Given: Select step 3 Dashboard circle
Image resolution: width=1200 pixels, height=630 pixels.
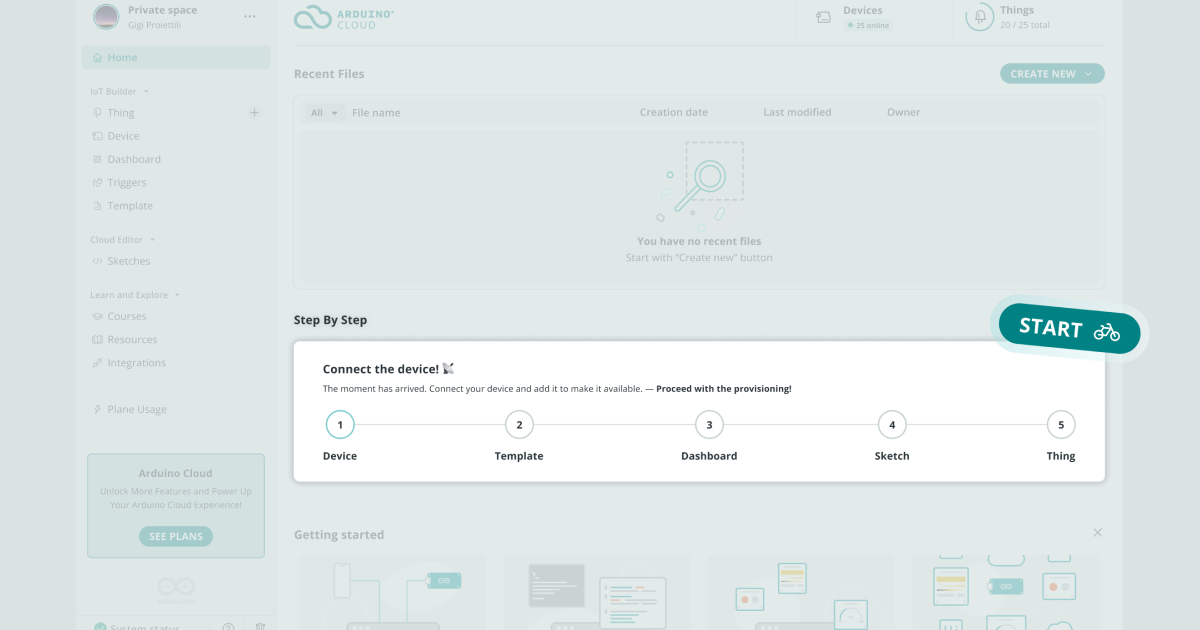Looking at the screenshot, I should pyautogui.click(x=709, y=425).
